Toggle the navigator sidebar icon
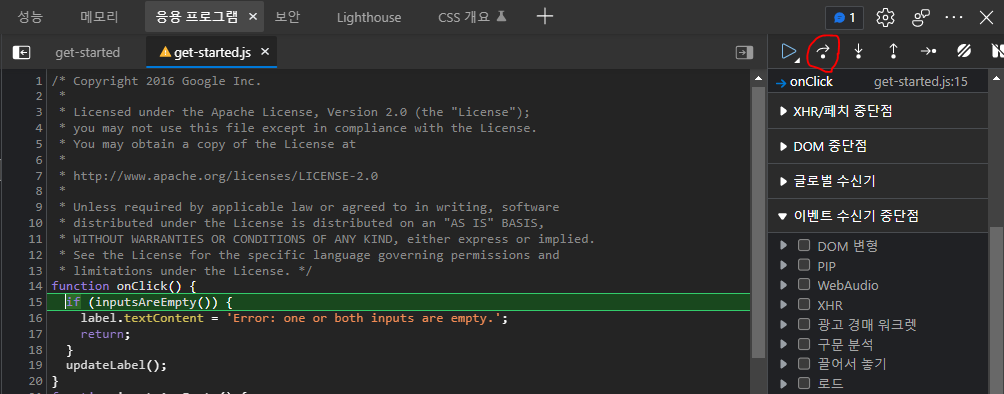 click(21, 53)
